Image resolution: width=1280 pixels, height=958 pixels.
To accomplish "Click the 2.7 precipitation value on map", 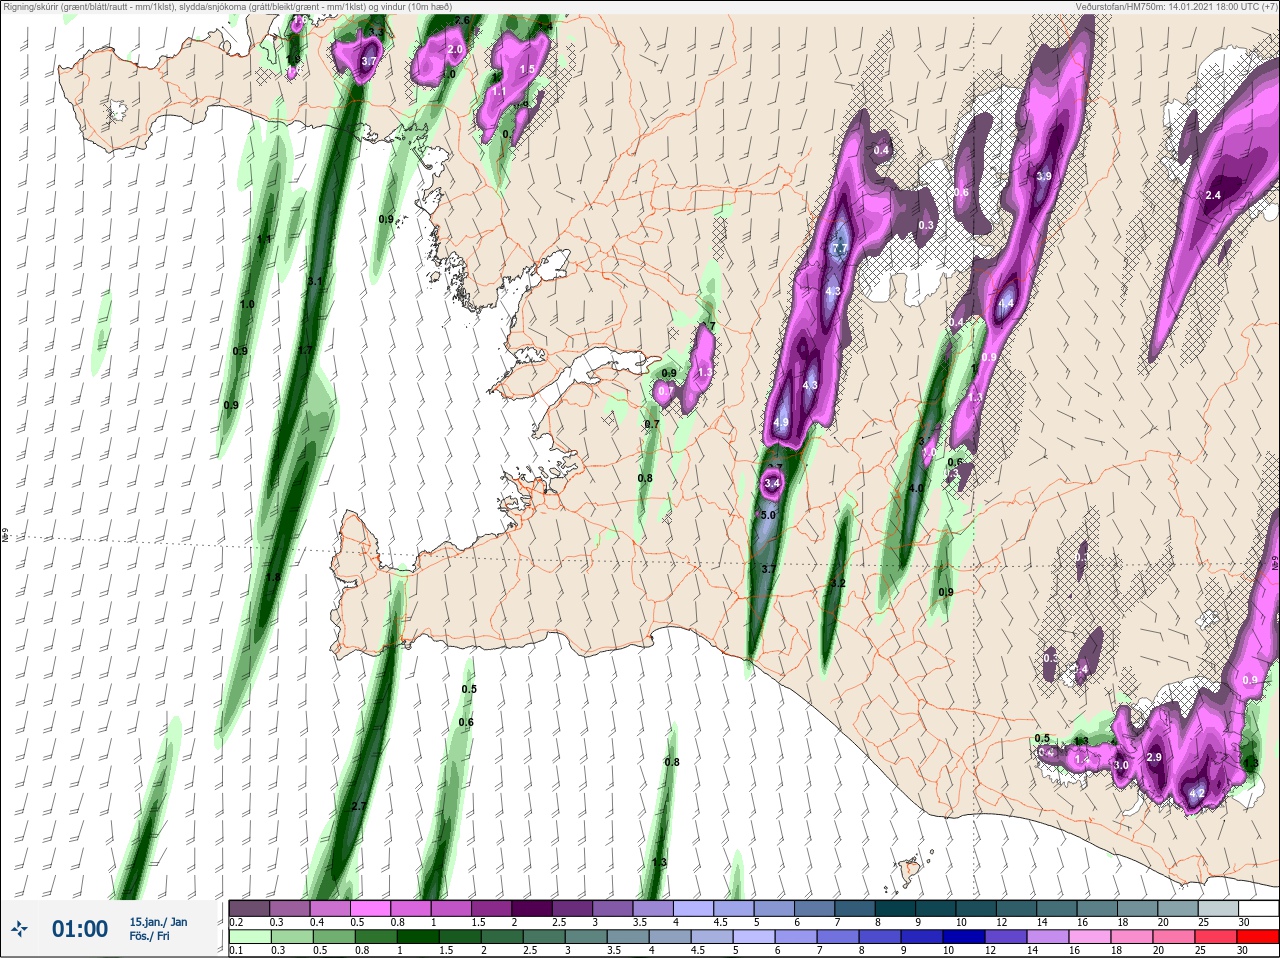I will click(x=359, y=805).
